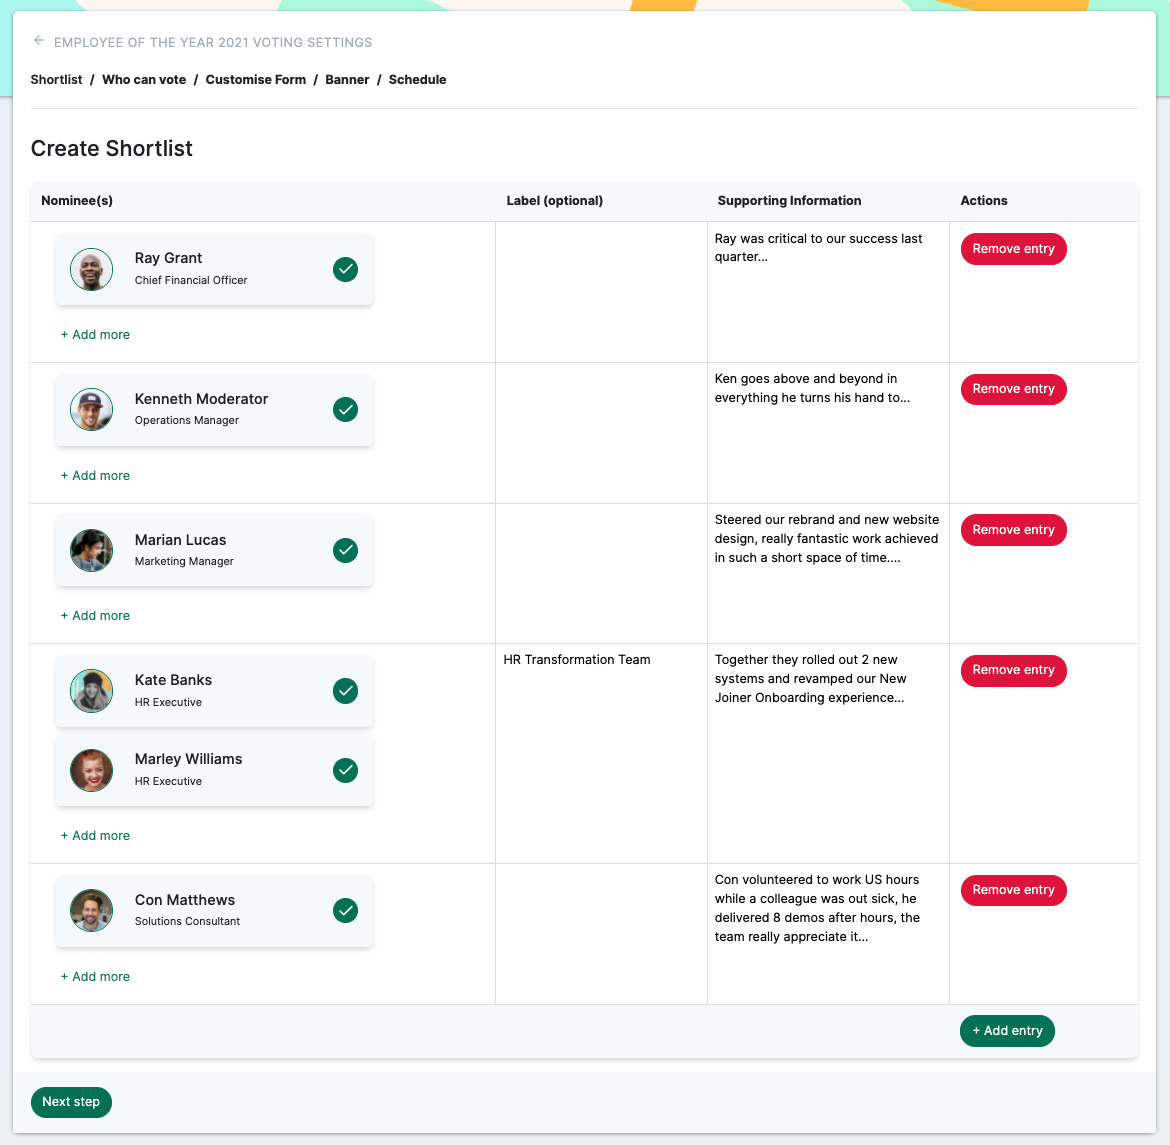Proceed with the Next step button
The image size is (1170, 1145).
71,1102
